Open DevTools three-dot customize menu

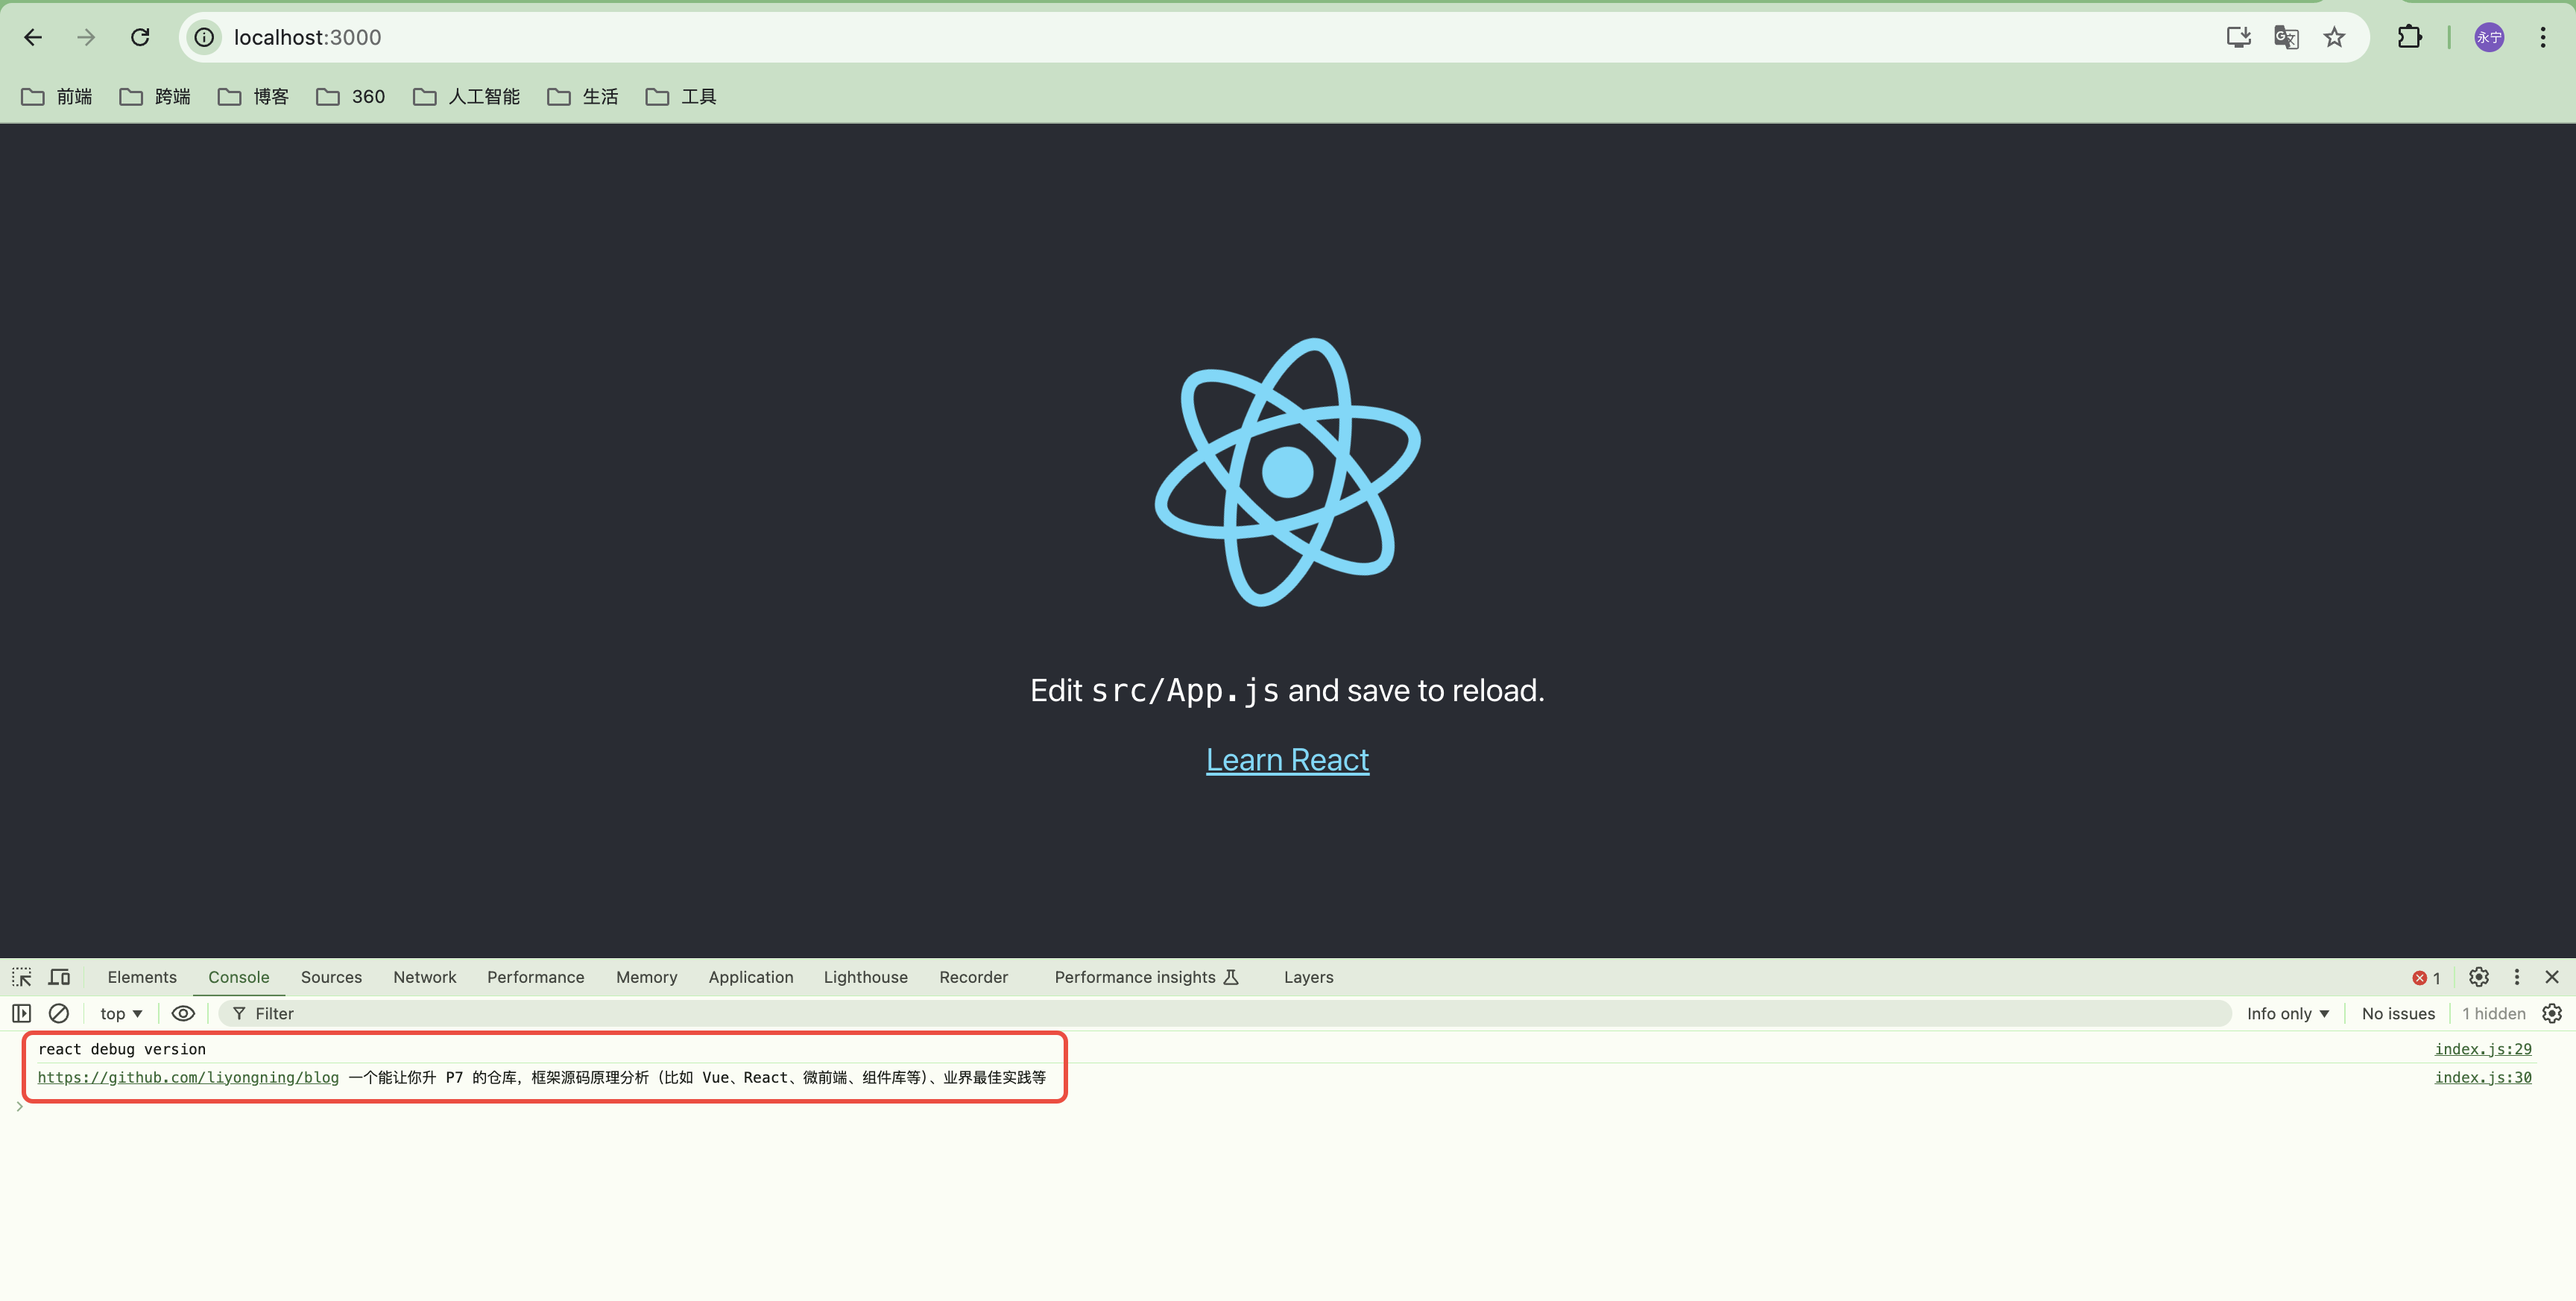point(2516,977)
